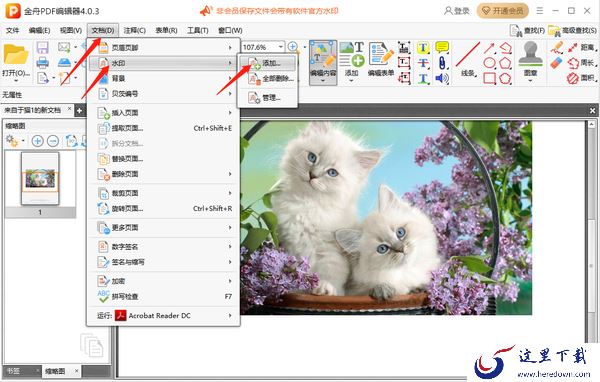
Task: Click the Email envelope icon
Action: click(64, 47)
